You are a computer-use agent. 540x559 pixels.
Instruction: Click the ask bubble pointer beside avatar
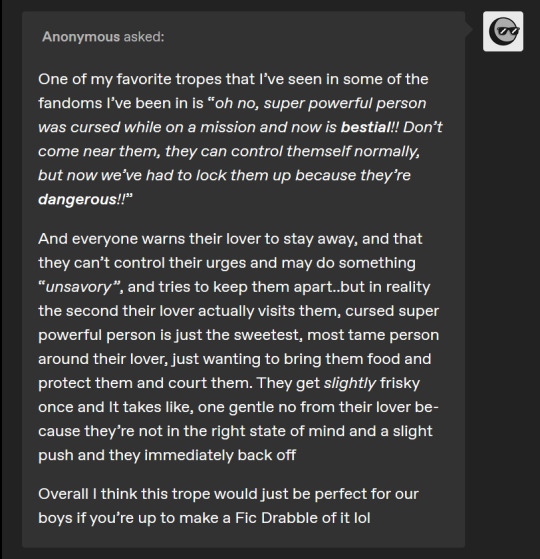tap(469, 30)
